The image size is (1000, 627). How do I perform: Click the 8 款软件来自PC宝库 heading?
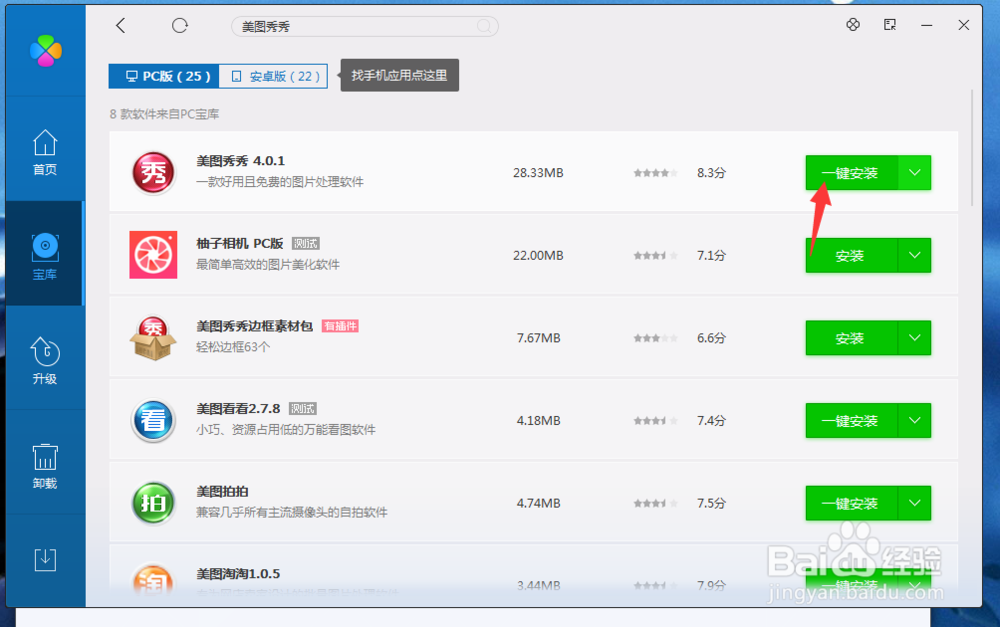point(165,114)
